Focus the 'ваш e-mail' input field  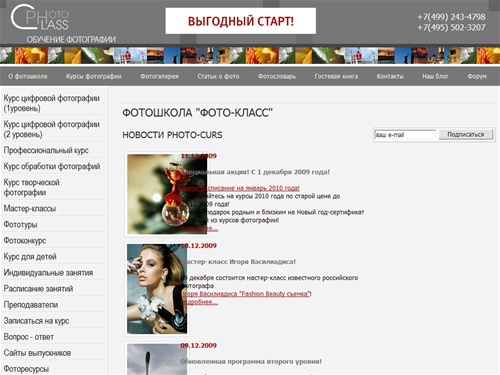(x=405, y=135)
